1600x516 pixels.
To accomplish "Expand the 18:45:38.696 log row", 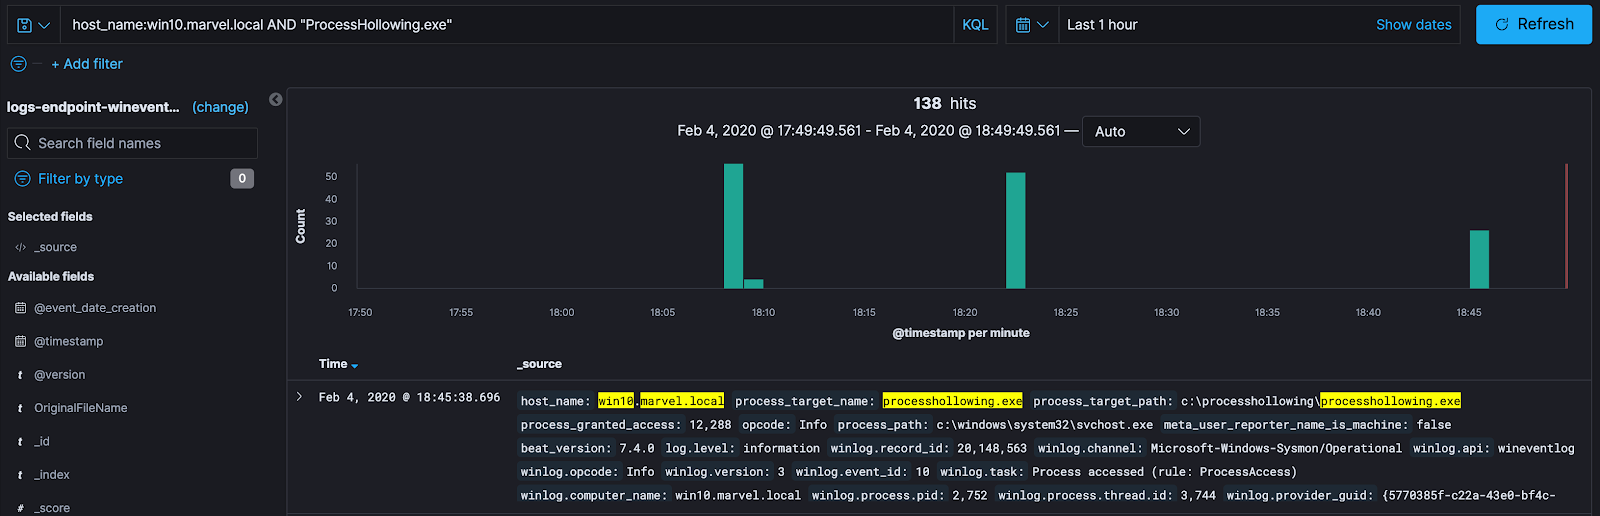I will [x=299, y=397].
